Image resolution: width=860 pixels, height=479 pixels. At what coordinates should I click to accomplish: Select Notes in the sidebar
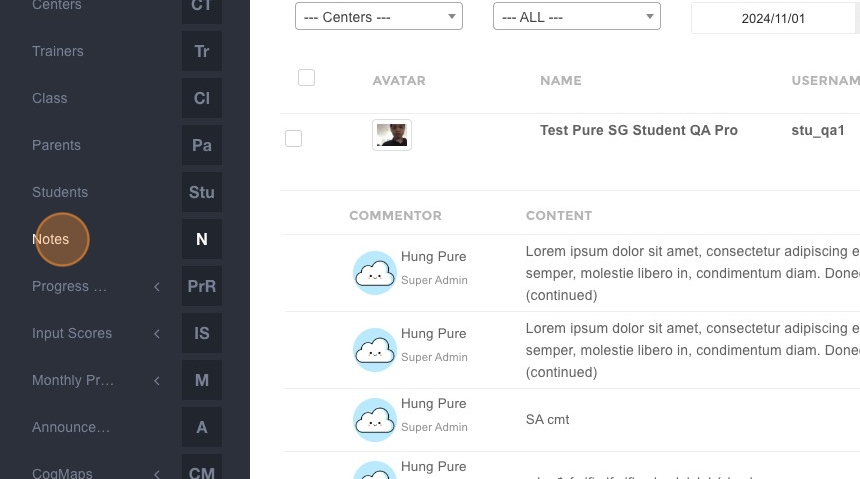pyautogui.click(x=50, y=239)
